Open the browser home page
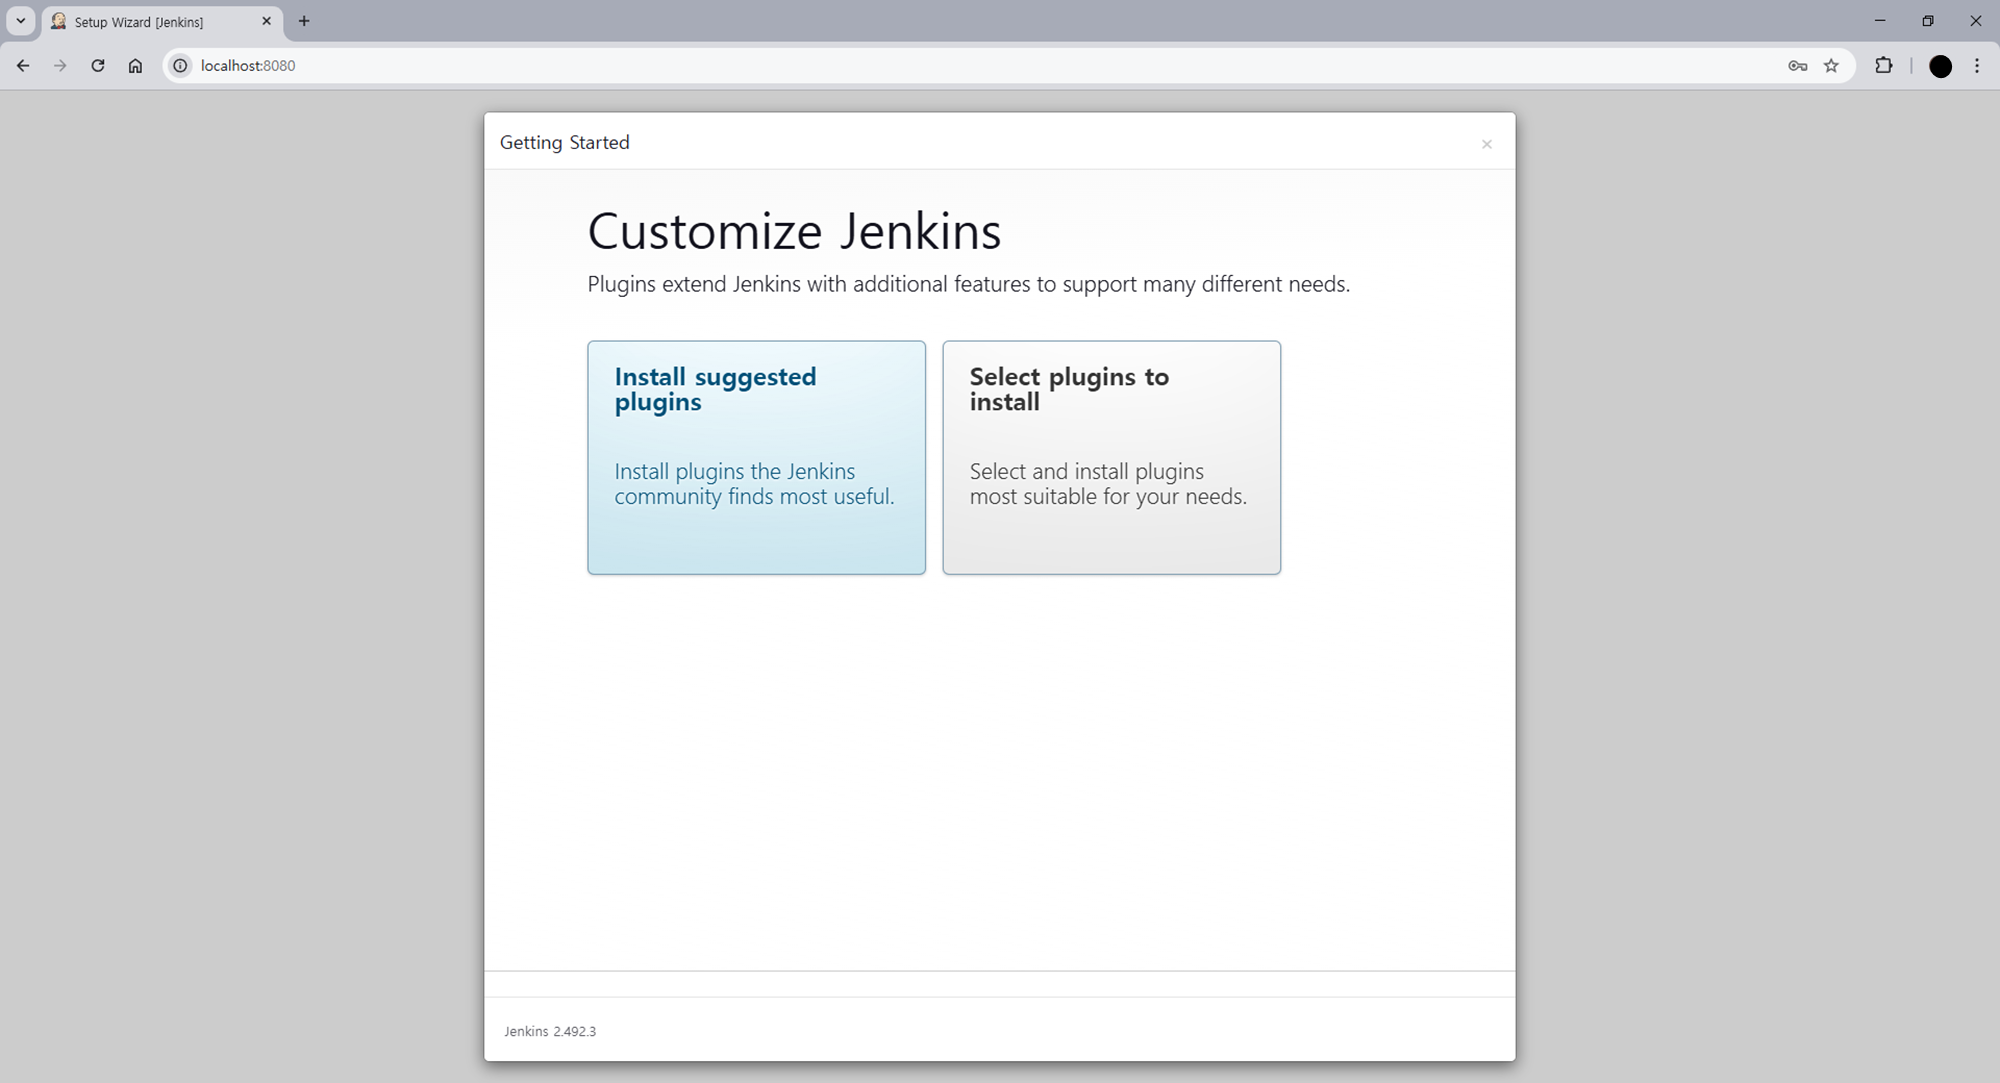The height and width of the screenshot is (1083, 2000). pos(135,66)
